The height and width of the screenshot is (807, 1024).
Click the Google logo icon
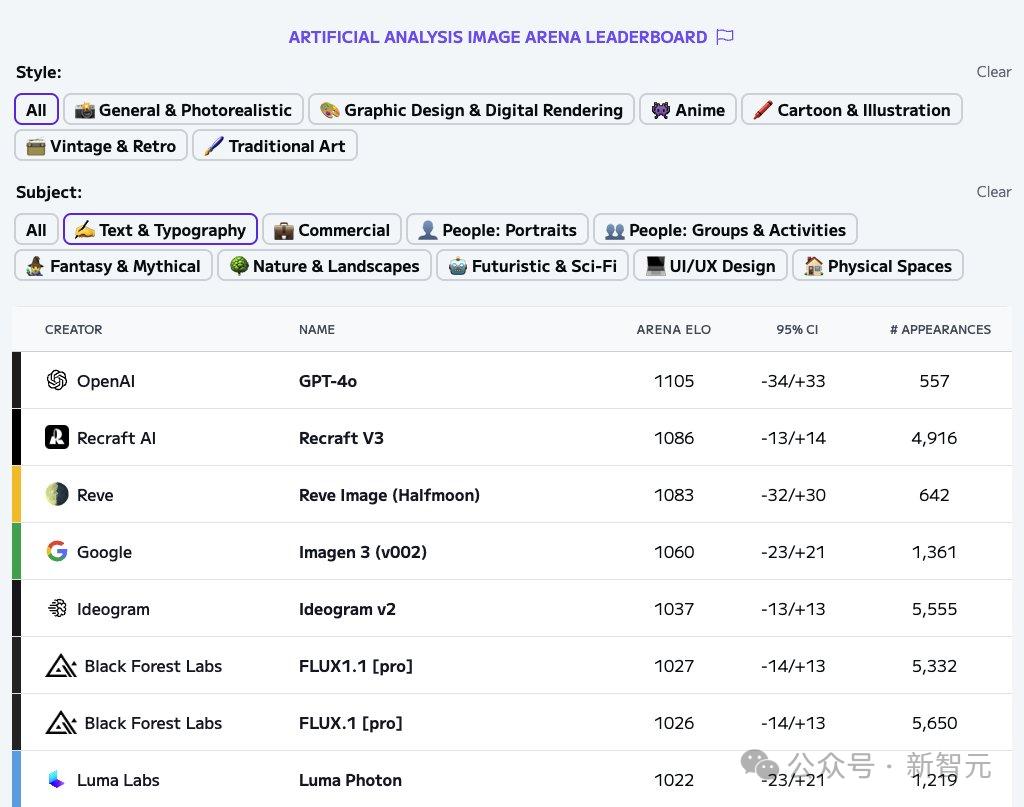pos(57,551)
